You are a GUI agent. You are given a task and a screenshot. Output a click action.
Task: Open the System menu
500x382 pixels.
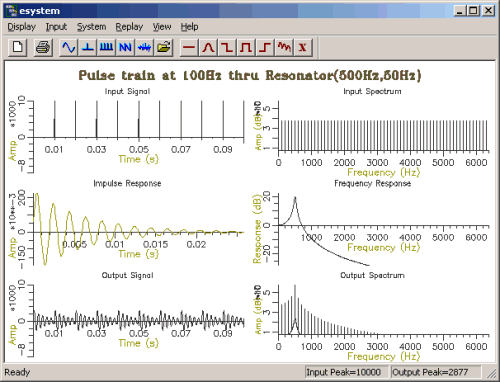pyautogui.click(x=92, y=27)
